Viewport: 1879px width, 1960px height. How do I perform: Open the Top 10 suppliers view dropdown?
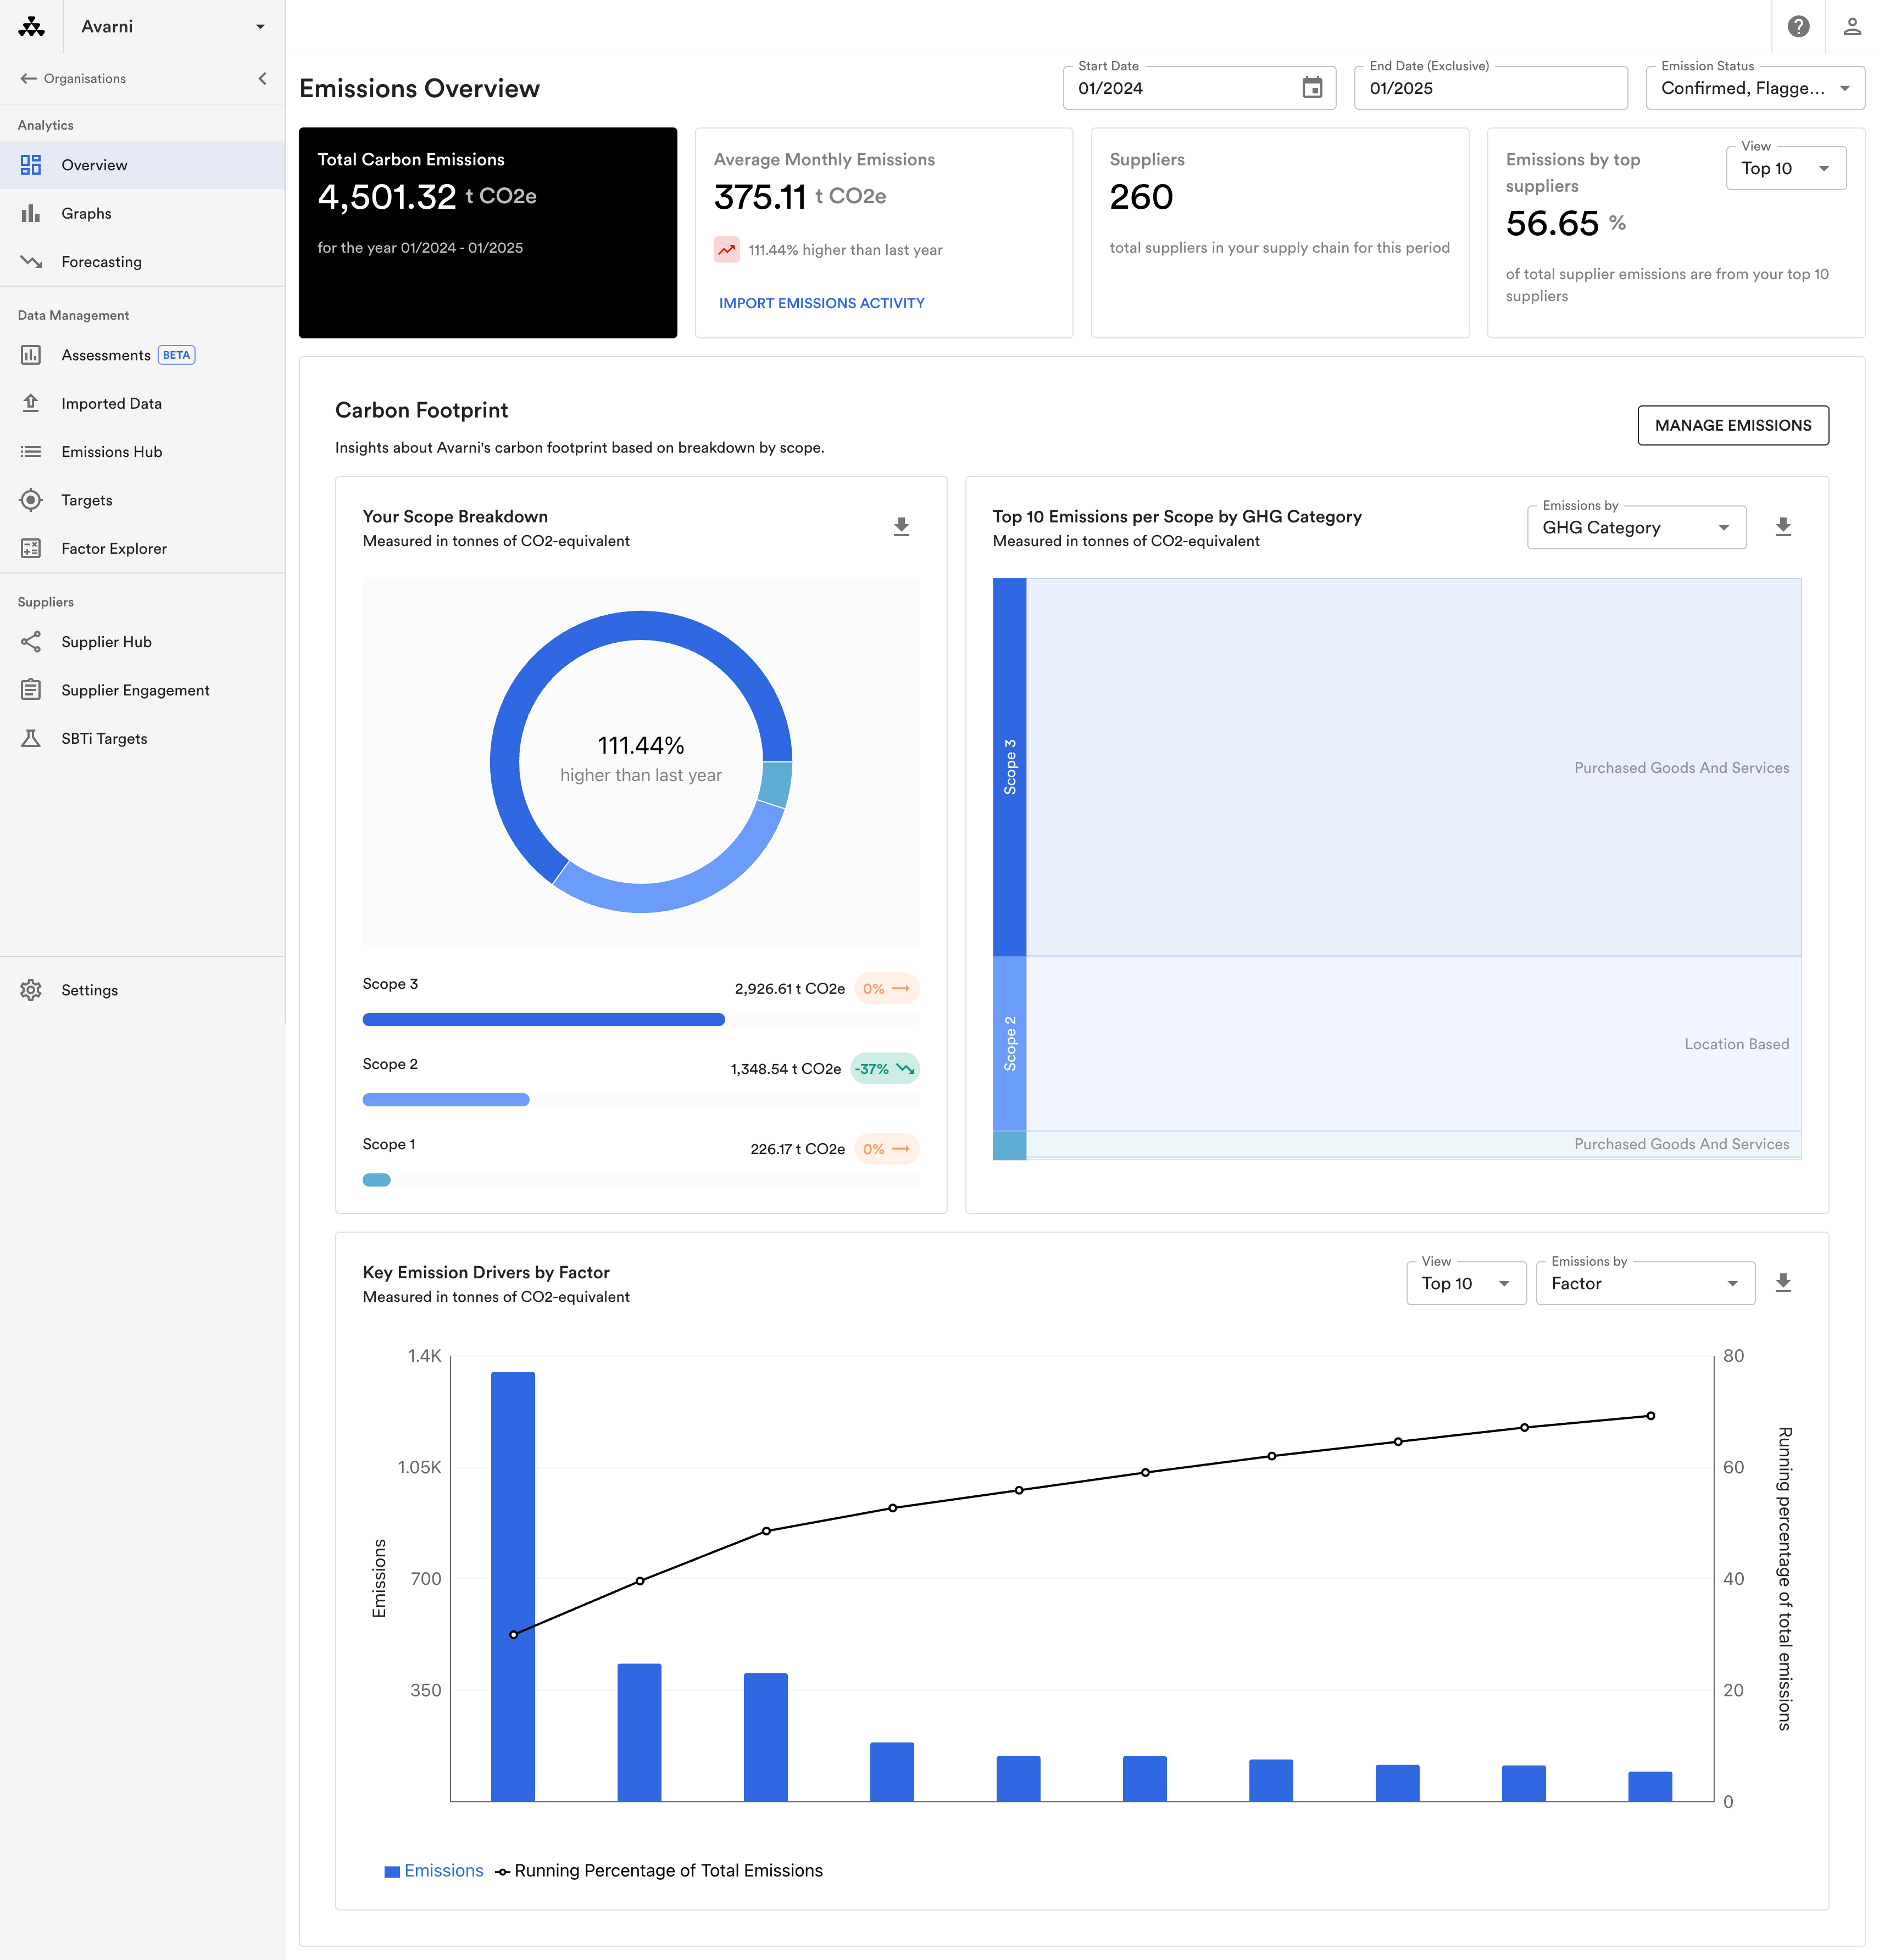tap(1786, 168)
